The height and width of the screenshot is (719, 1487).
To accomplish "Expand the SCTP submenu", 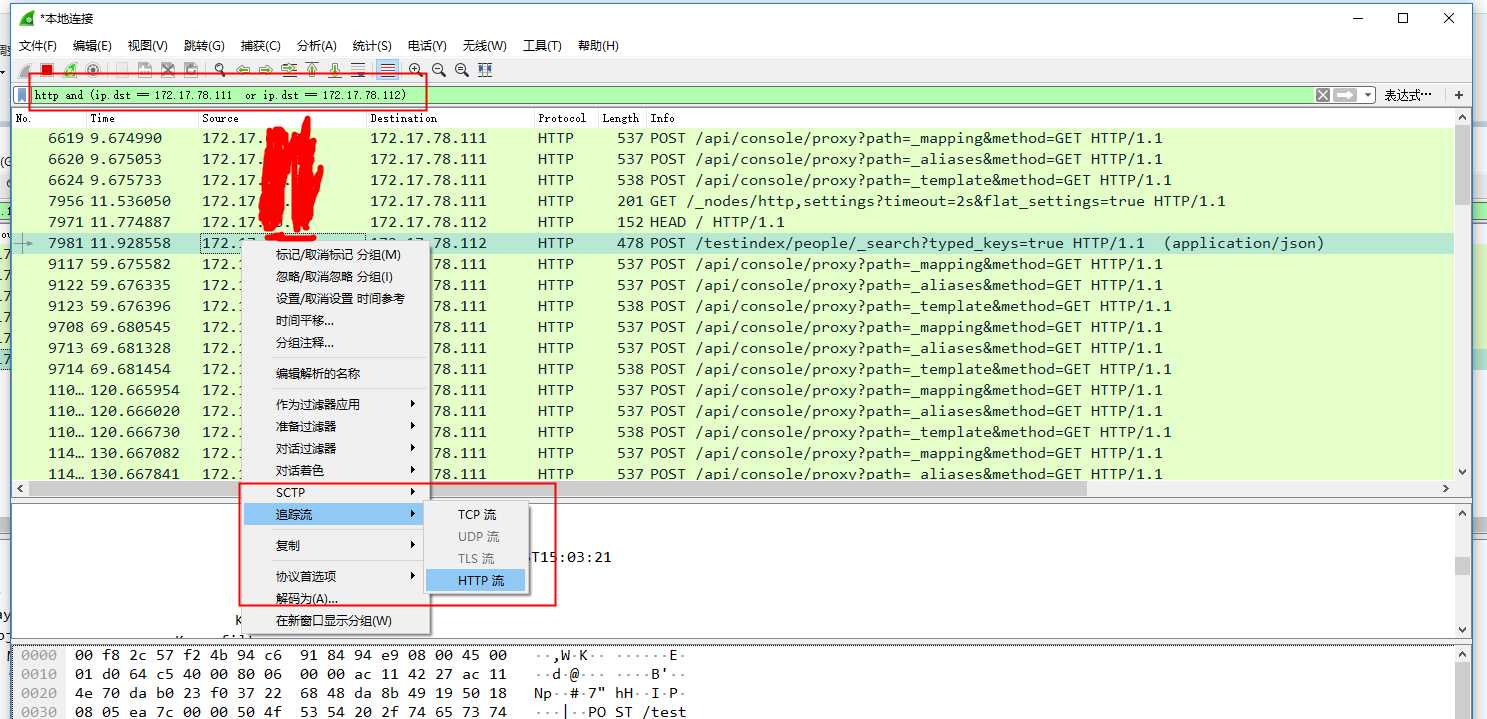I will [337, 493].
